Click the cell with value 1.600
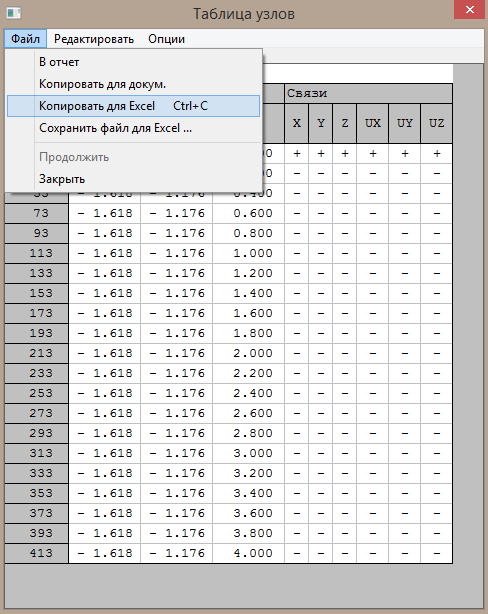This screenshot has width=488, height=614. point(248,313)
